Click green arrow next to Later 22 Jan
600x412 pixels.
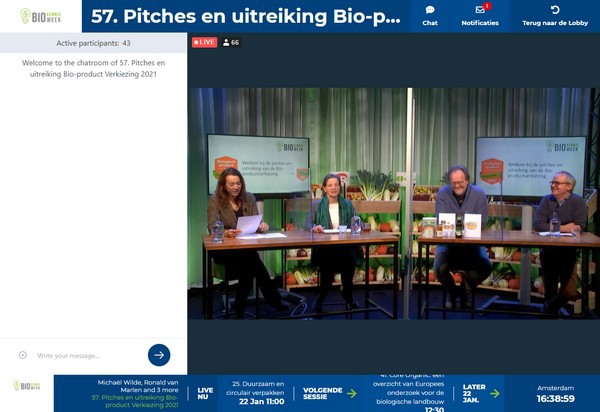[x=494, y=393]
